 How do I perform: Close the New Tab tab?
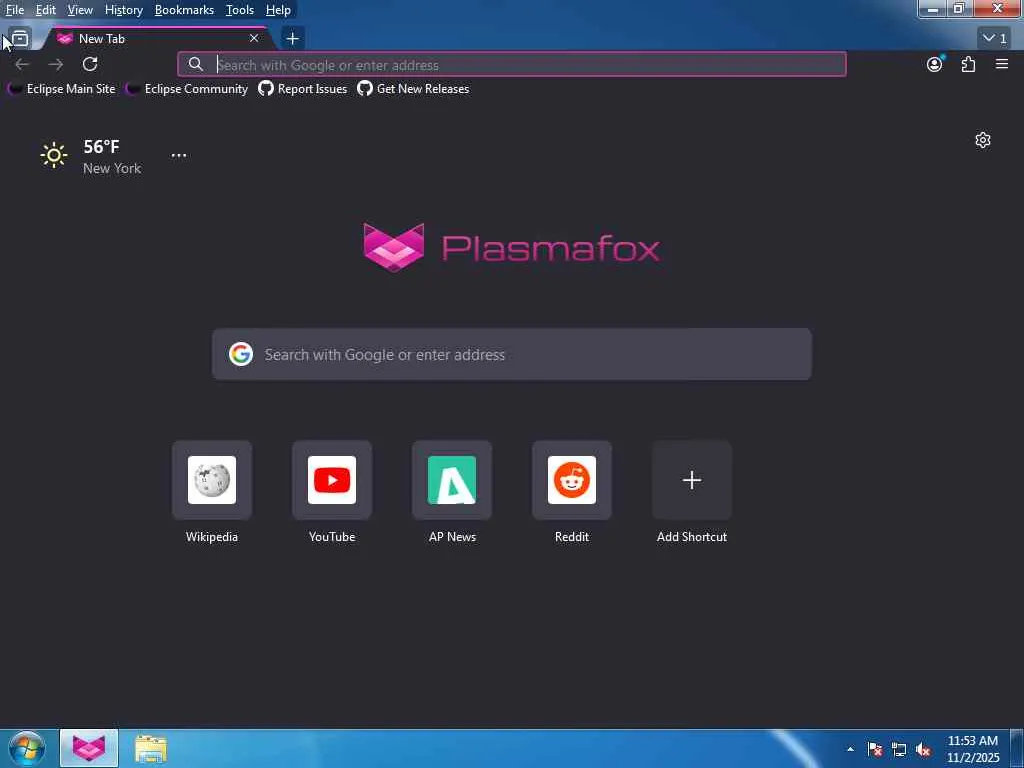[x=254, y=39]
